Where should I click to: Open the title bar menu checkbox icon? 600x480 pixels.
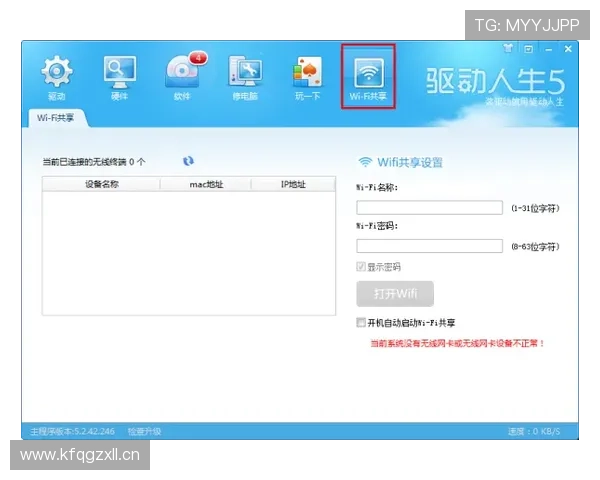click(x=528, y=49)
